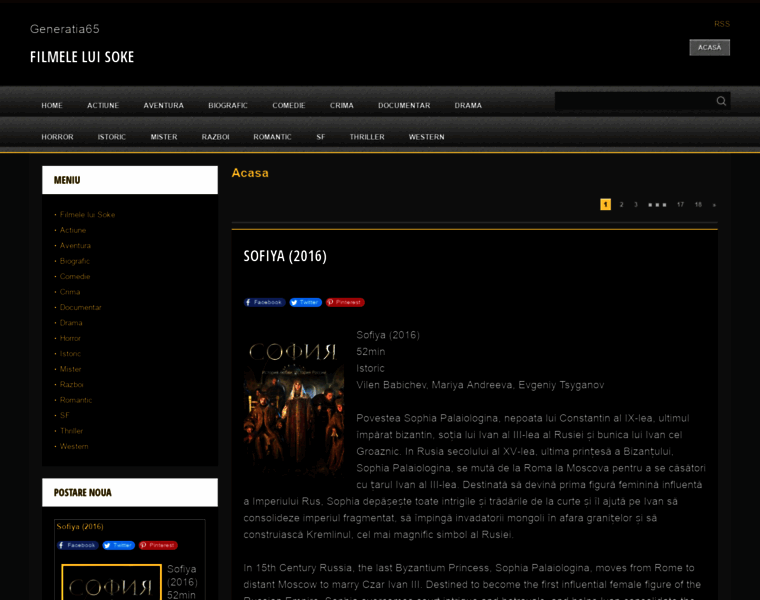Go to pagination page 3
760x600 pixels.
(x=636, y=205)
